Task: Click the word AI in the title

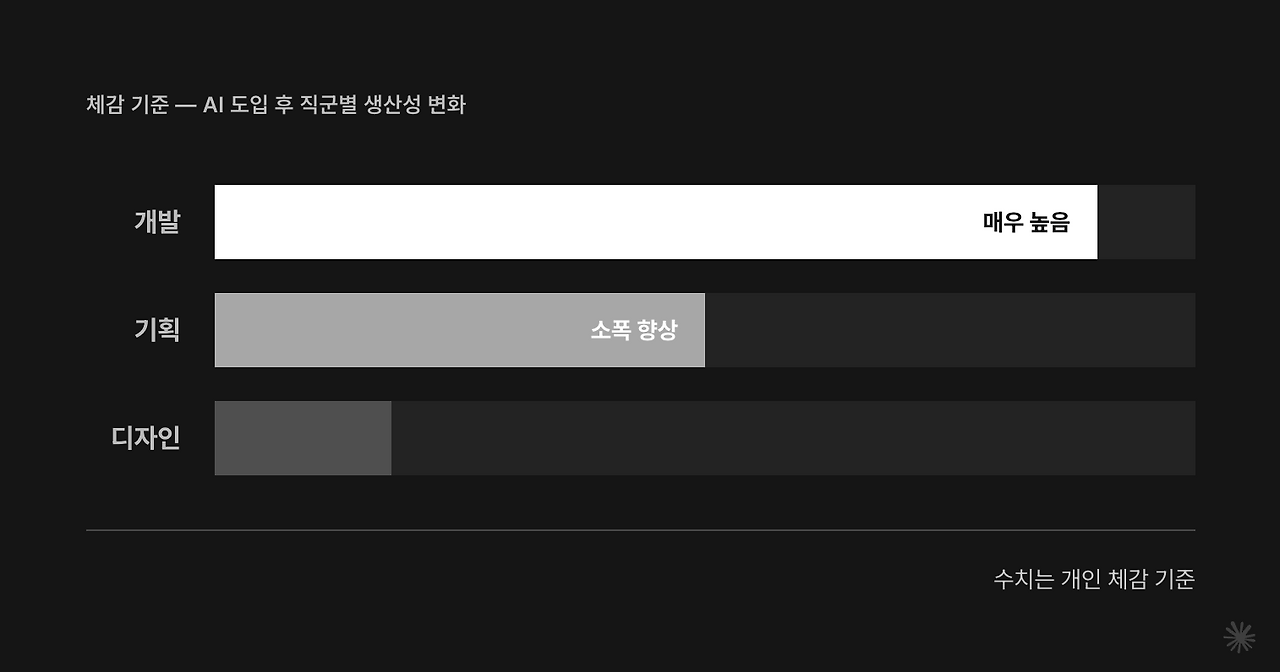Action: [x=213, y=104]
